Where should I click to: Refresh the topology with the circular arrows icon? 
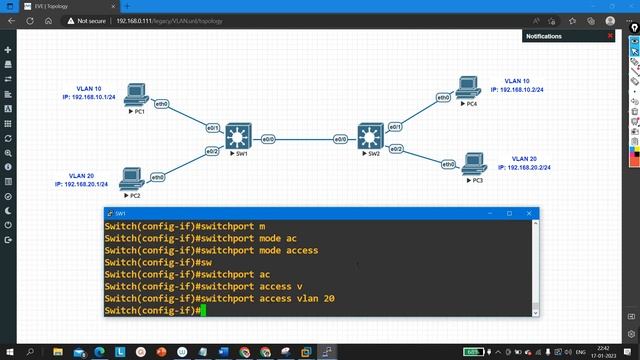[8, 138]
